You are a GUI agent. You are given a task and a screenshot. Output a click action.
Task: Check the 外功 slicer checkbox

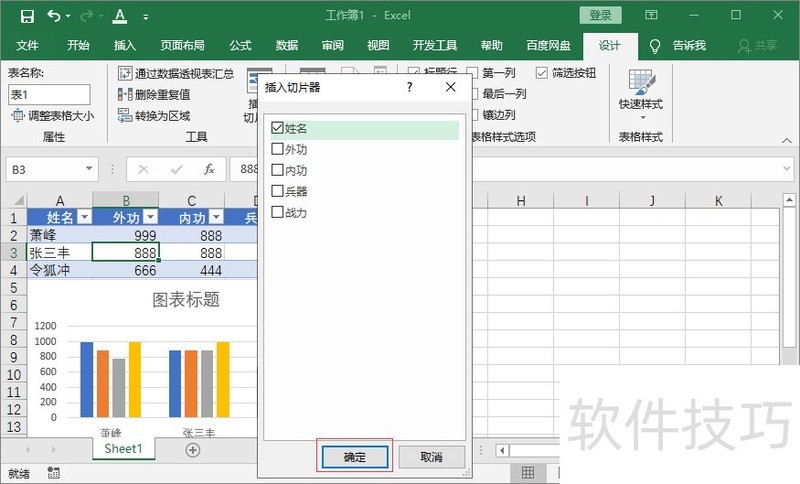[x=277, y=149]
